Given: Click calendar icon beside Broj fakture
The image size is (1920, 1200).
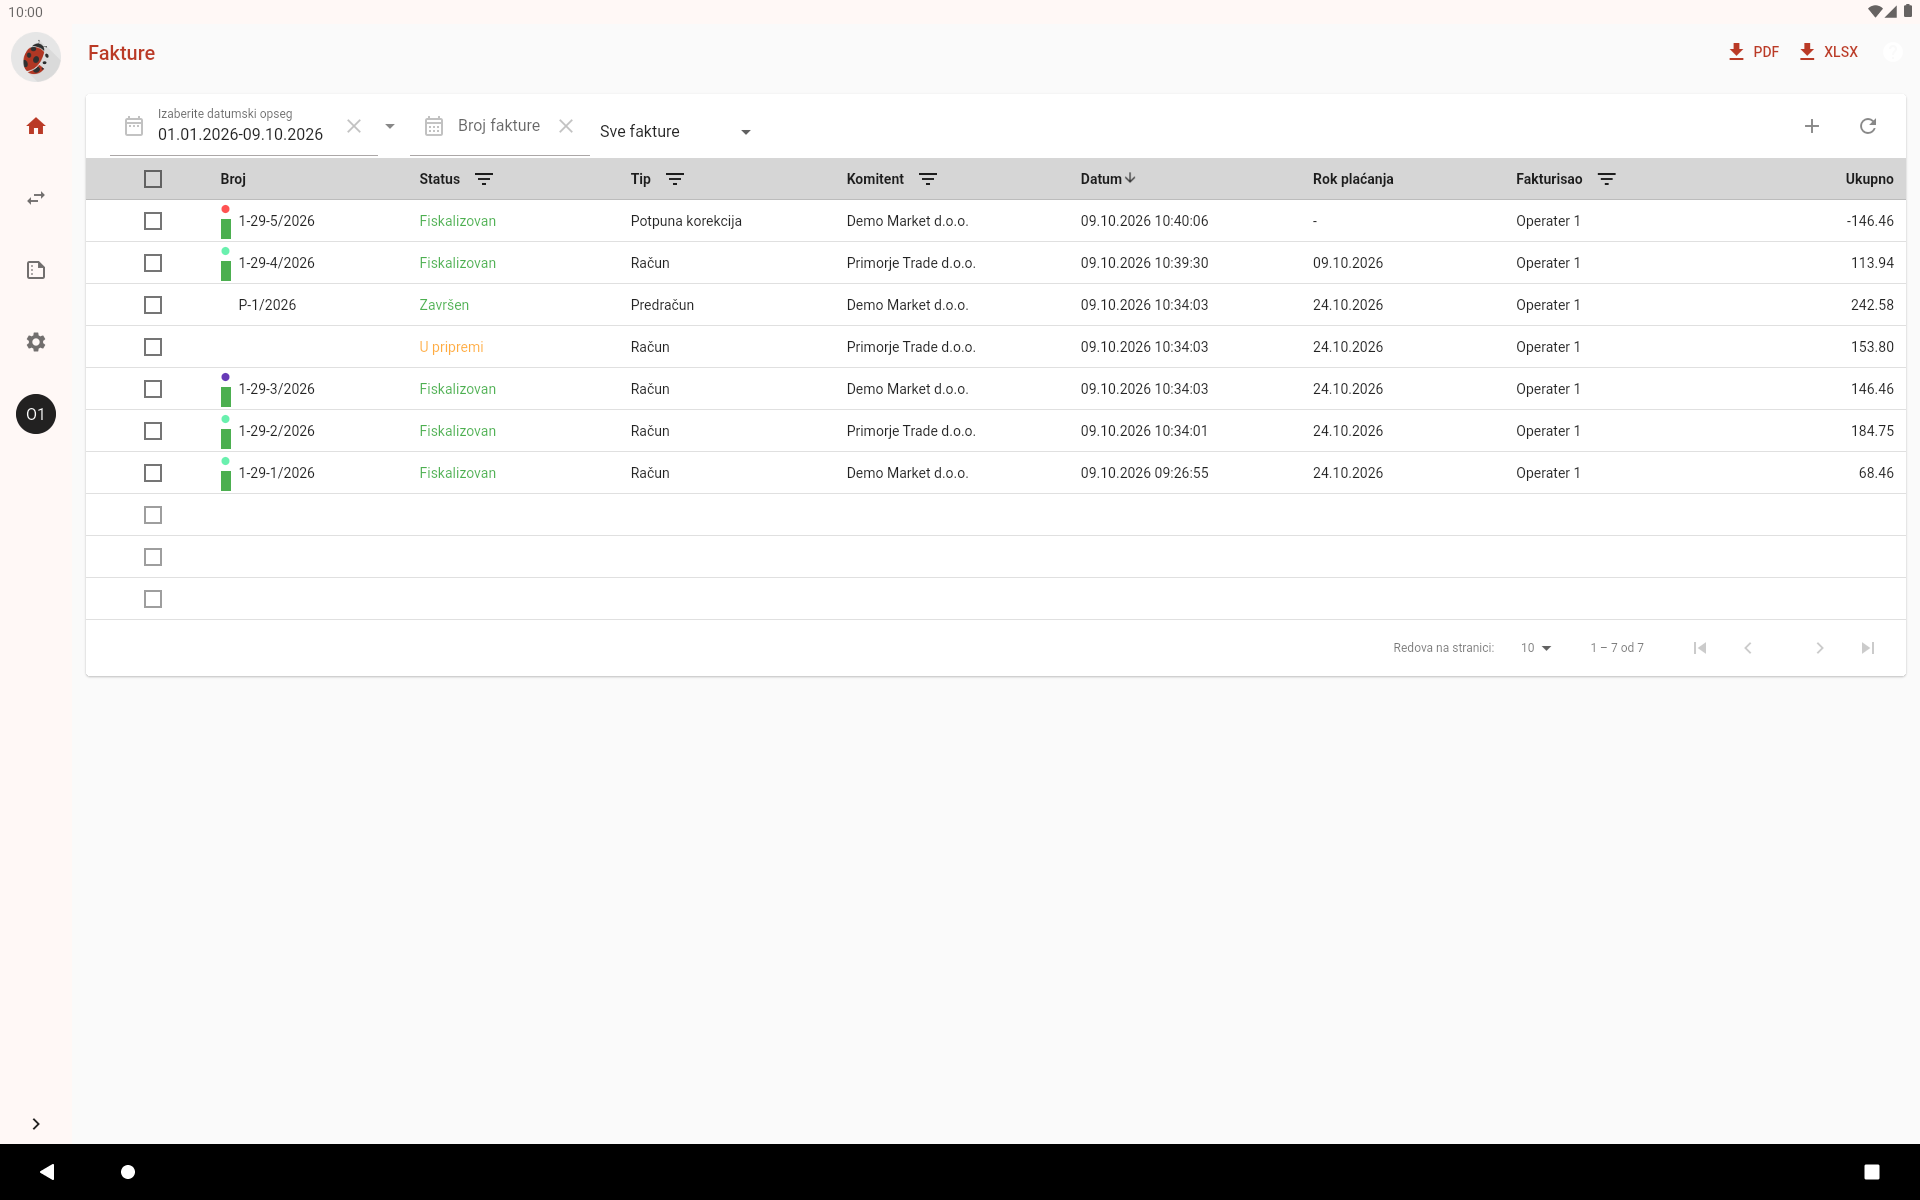Looking at the screenshot, I should coord(434,126).
